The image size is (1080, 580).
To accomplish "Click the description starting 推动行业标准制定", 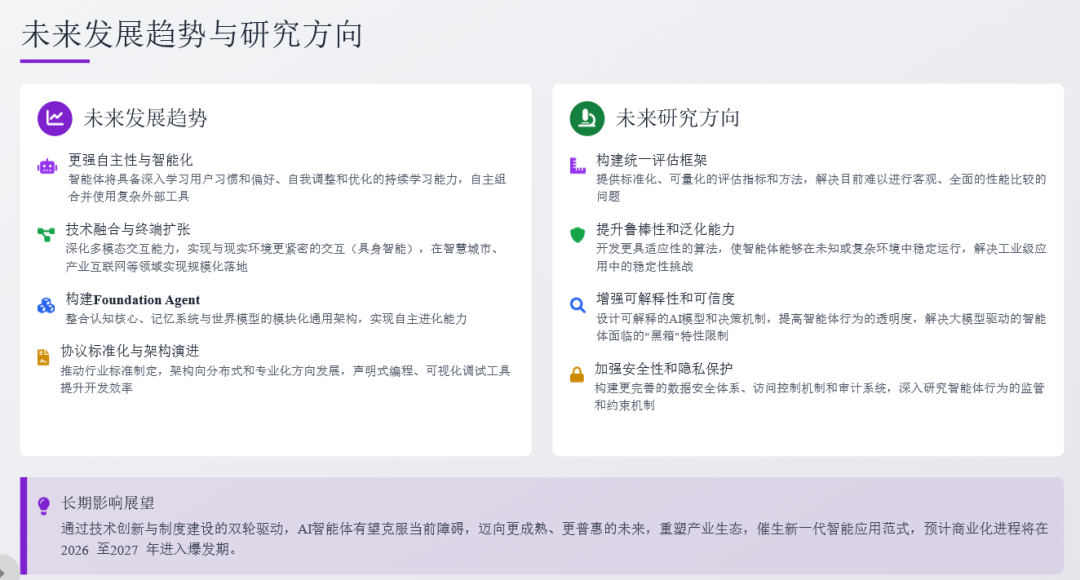I will (285, 379).
